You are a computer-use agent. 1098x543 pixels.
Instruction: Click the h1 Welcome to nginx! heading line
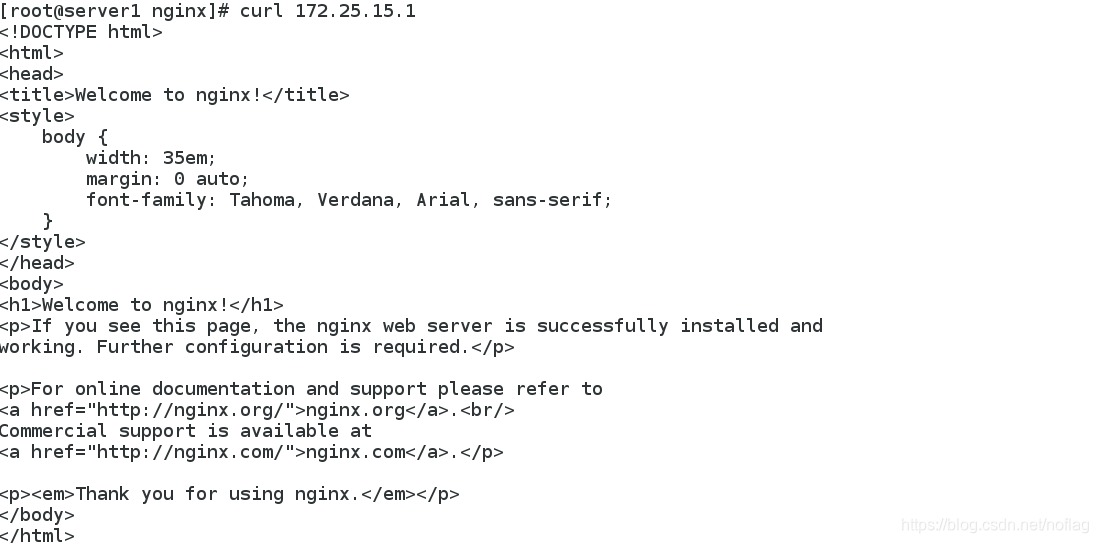141,305
